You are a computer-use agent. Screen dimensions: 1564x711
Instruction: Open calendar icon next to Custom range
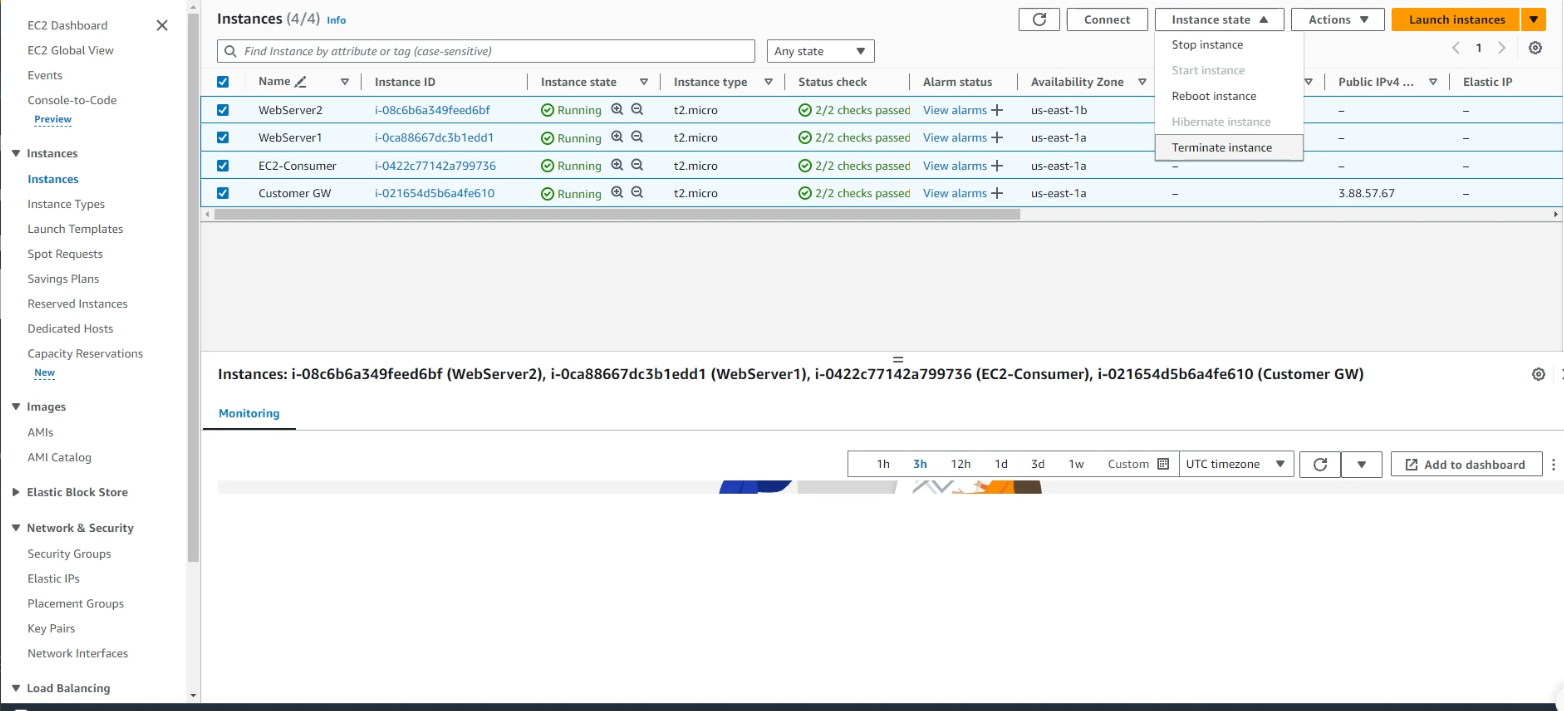tap(1162, 464)
